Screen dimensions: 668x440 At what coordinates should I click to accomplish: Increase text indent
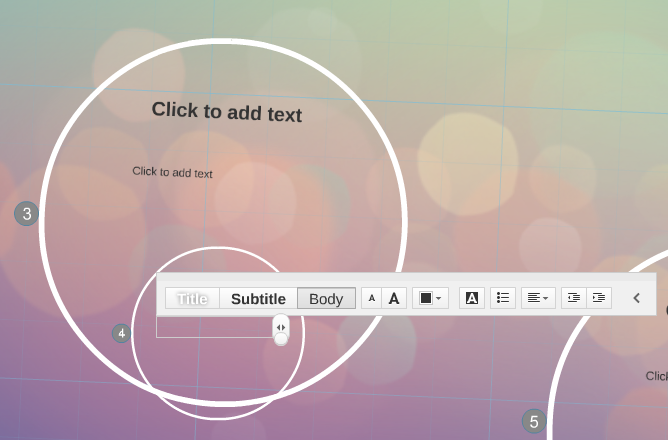coord(599,298)
